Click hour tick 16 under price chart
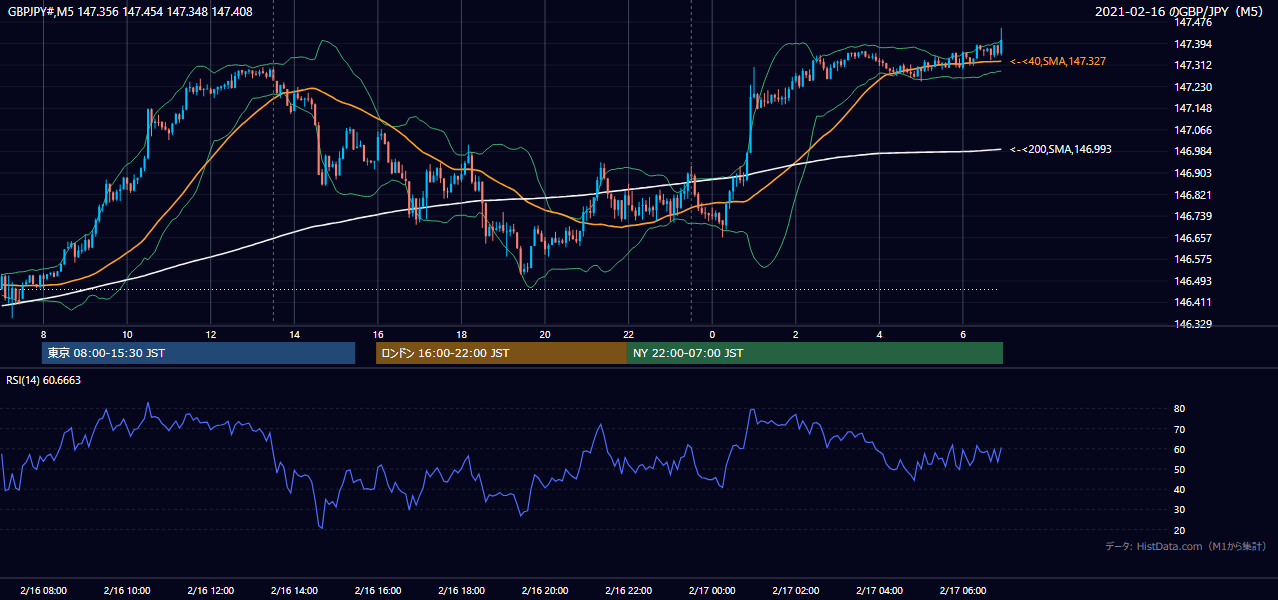 coord(377,333)
